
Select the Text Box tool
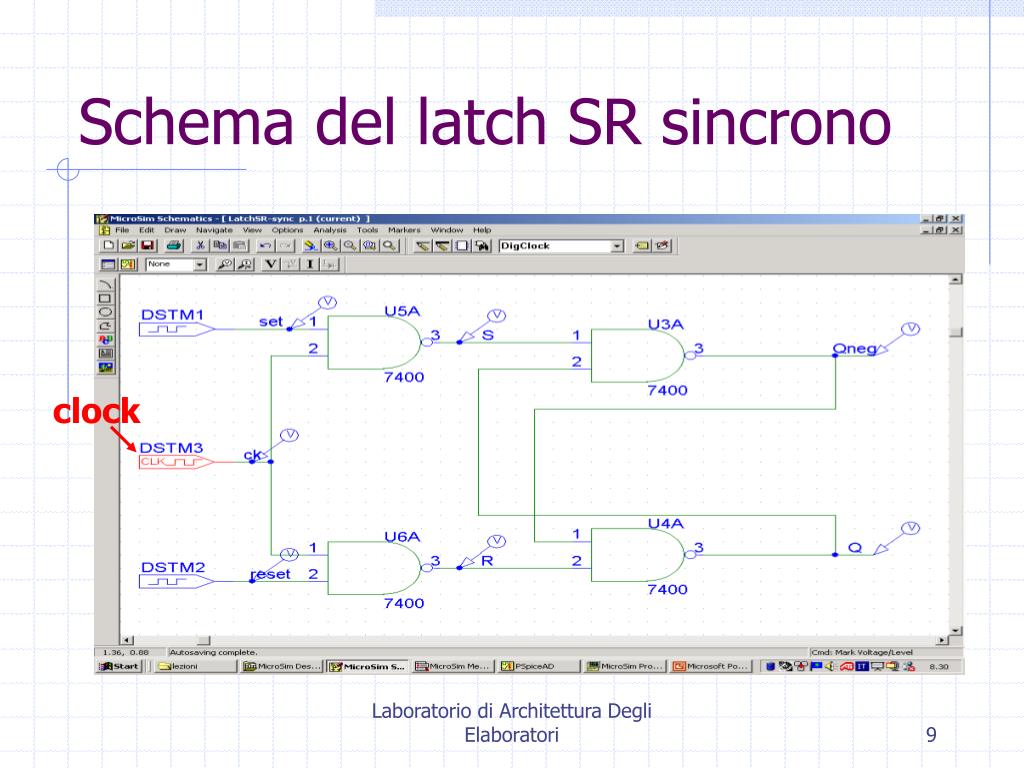point(105,353)
